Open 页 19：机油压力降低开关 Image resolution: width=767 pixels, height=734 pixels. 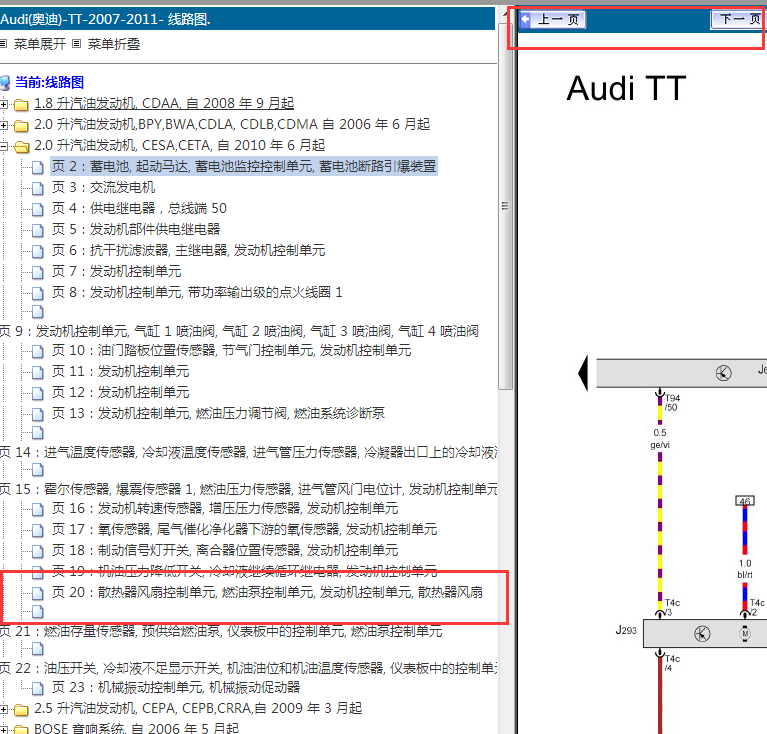[245, 570]
